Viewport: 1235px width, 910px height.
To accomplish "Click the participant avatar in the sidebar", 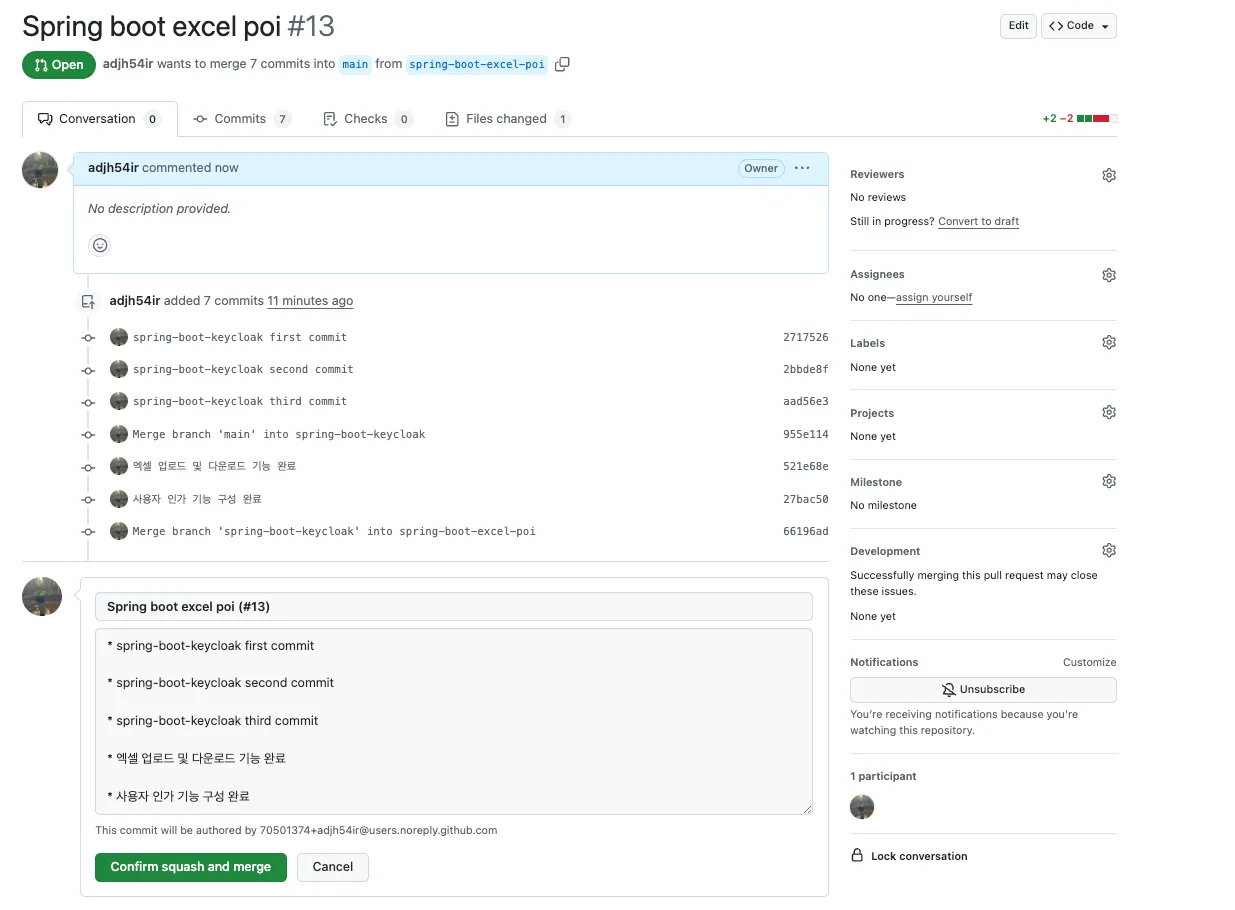I will tap(862, 807).
